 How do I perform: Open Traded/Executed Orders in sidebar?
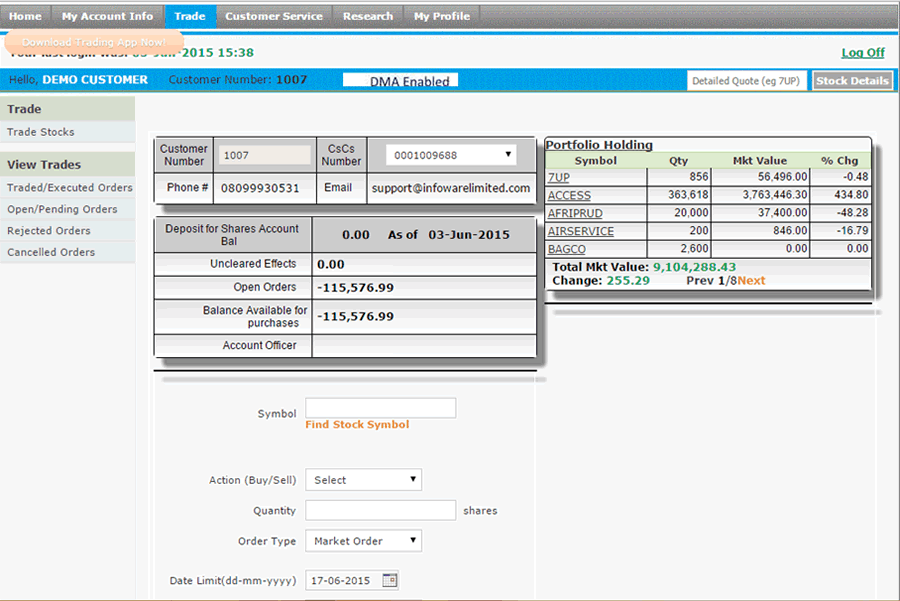point(69,188)
